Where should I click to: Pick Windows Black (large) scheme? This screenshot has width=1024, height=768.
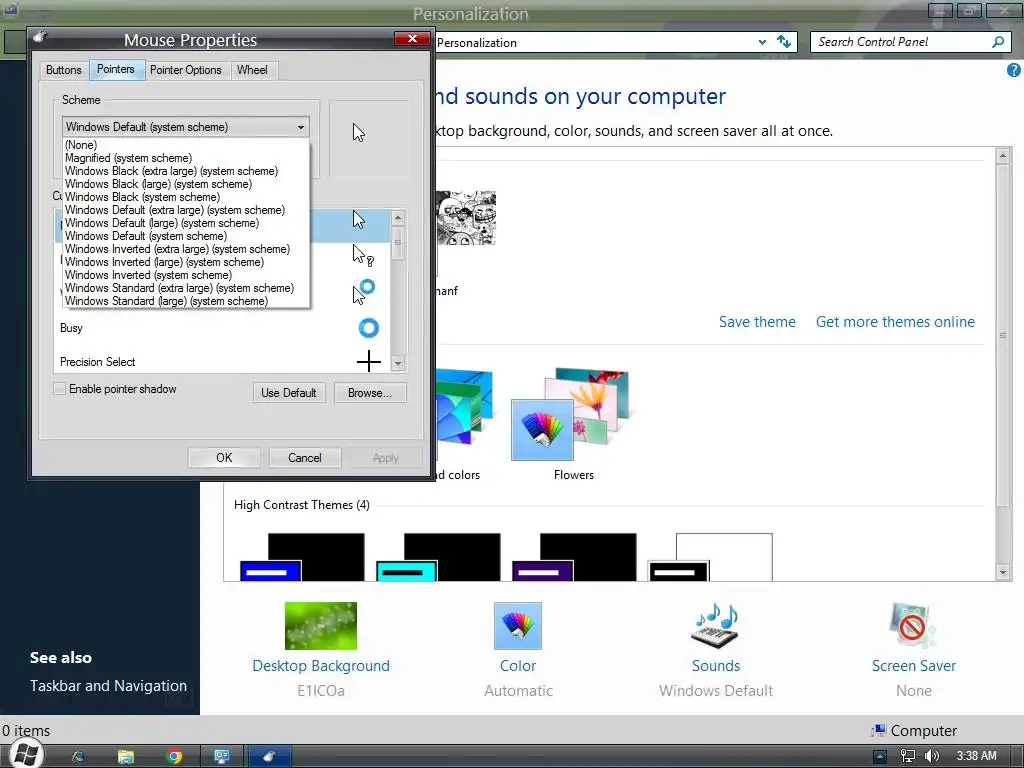(186, 184)
